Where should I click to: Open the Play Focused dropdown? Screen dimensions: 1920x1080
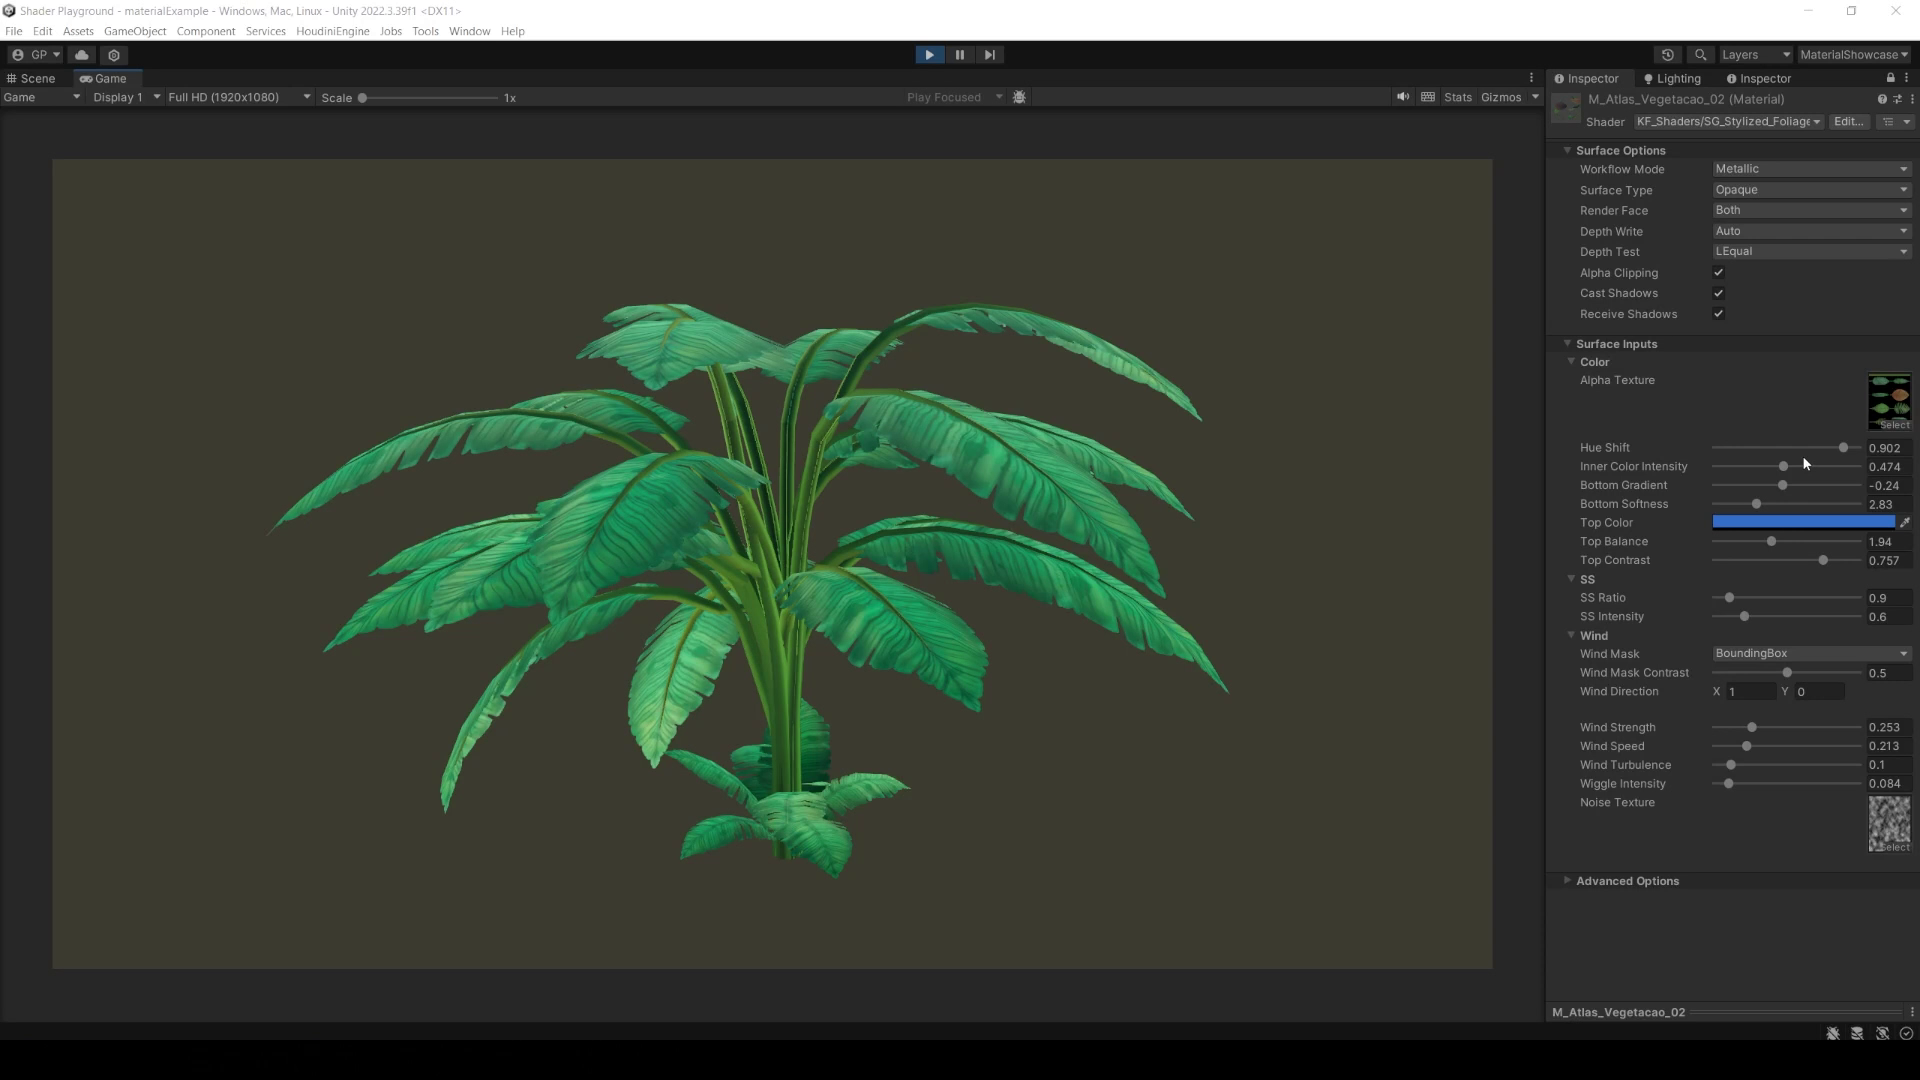pos(954,97)
